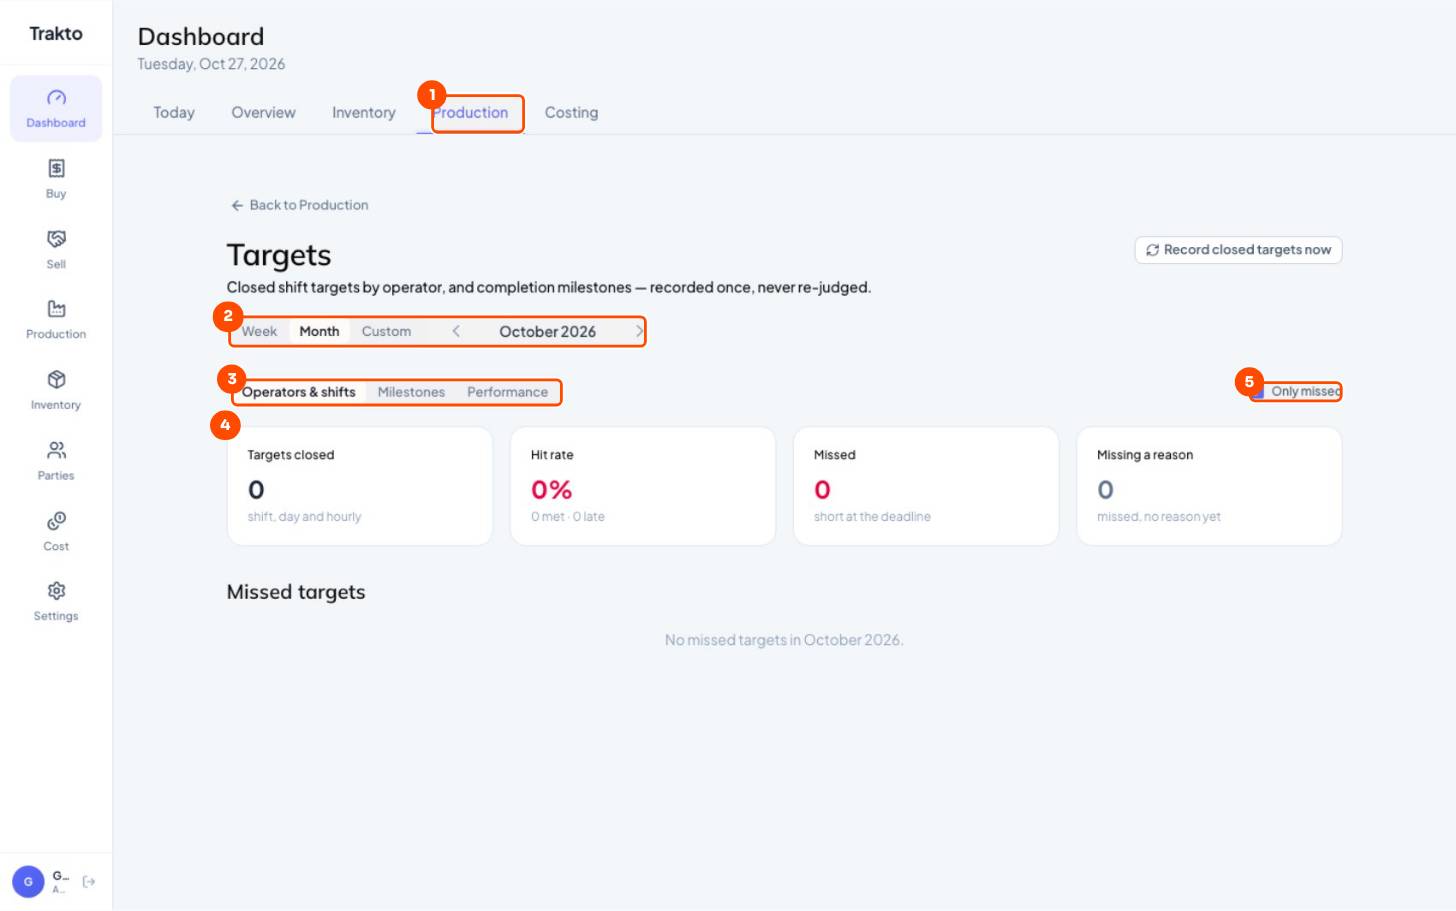Click the Targets closed card
Screen dimensions: 1456x911
pyautogui.click(x=360, y=486)
